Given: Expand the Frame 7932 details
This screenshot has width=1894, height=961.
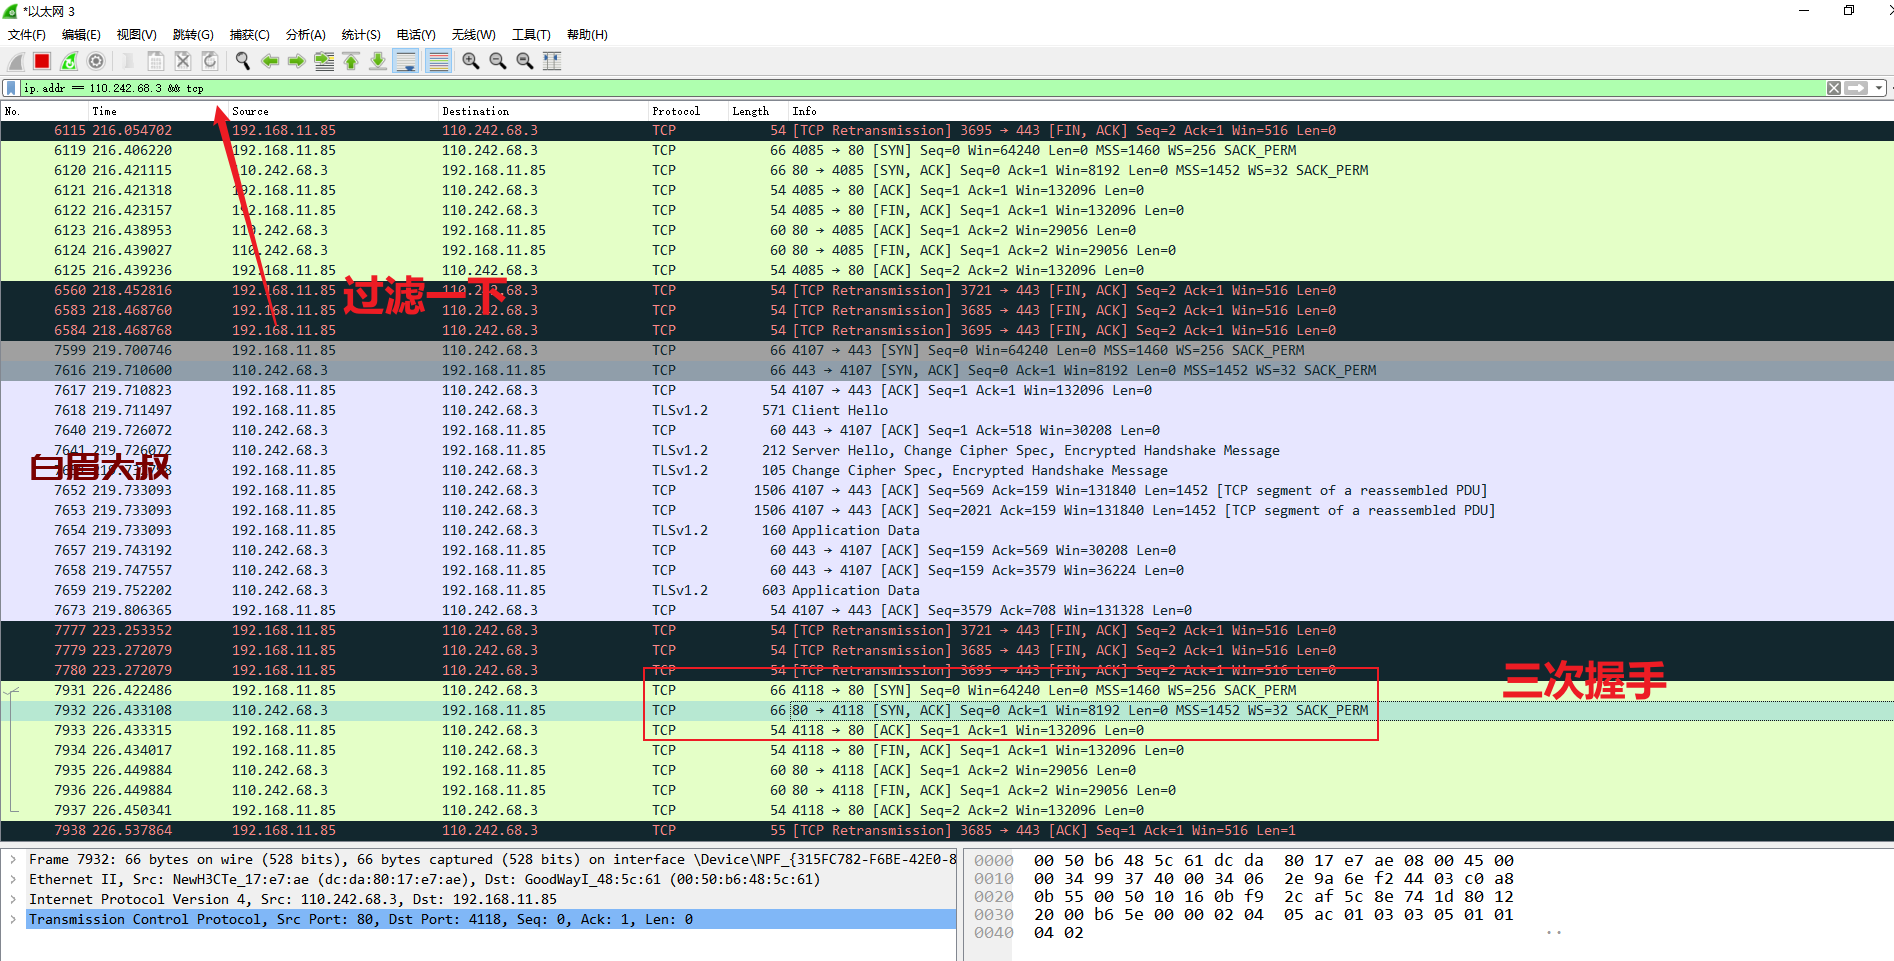Looking at the screenshot, I should (13, 859).
